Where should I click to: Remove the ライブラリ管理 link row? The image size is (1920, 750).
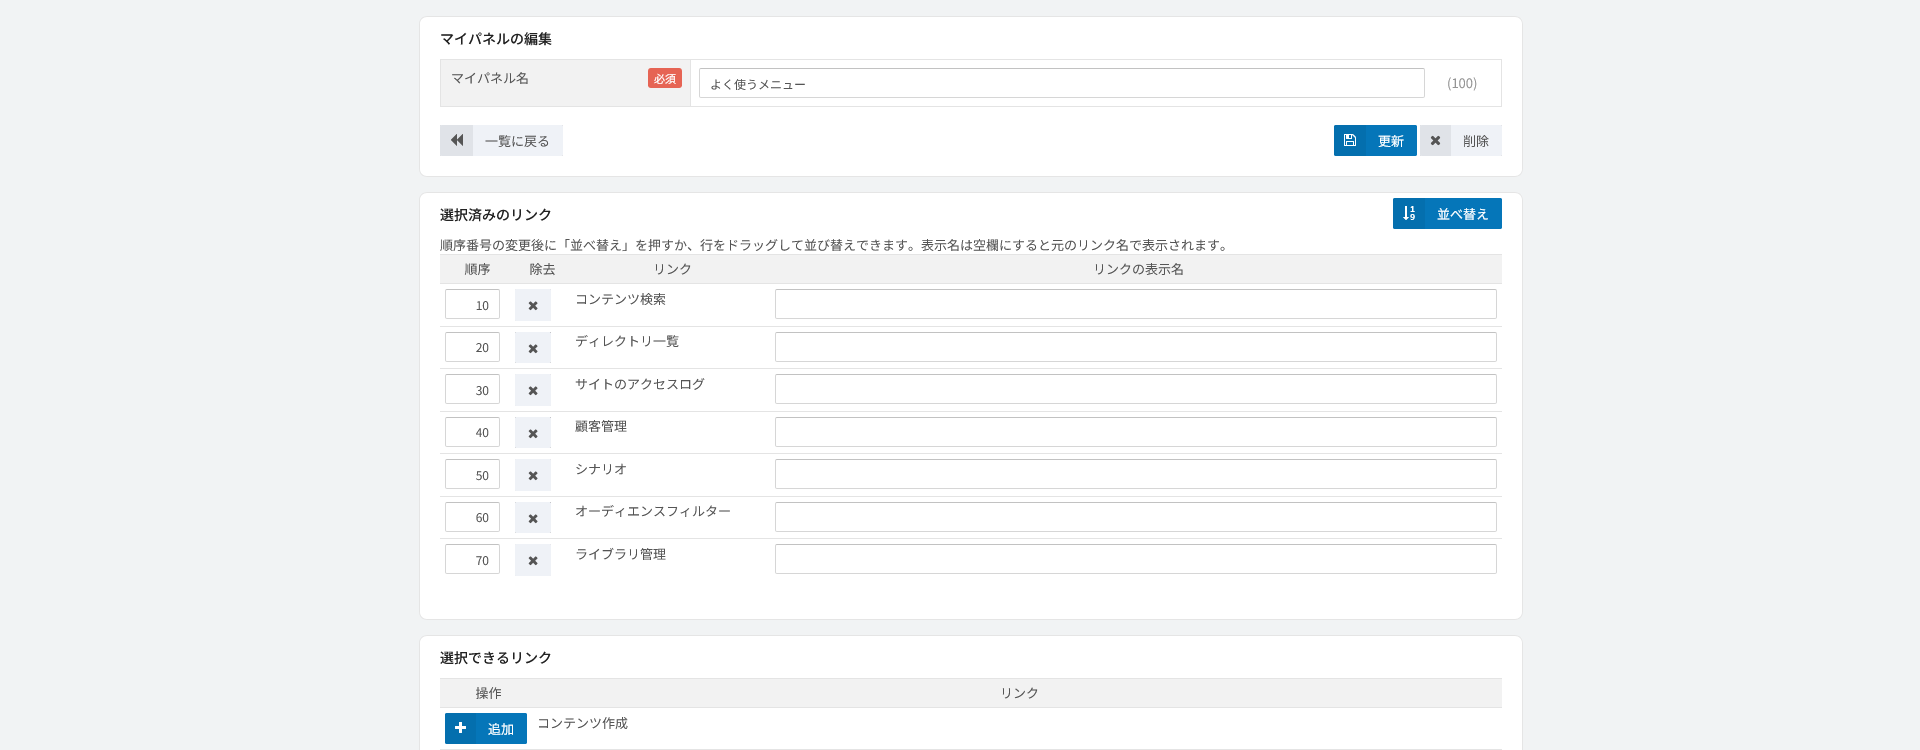(x=533, y=560)
